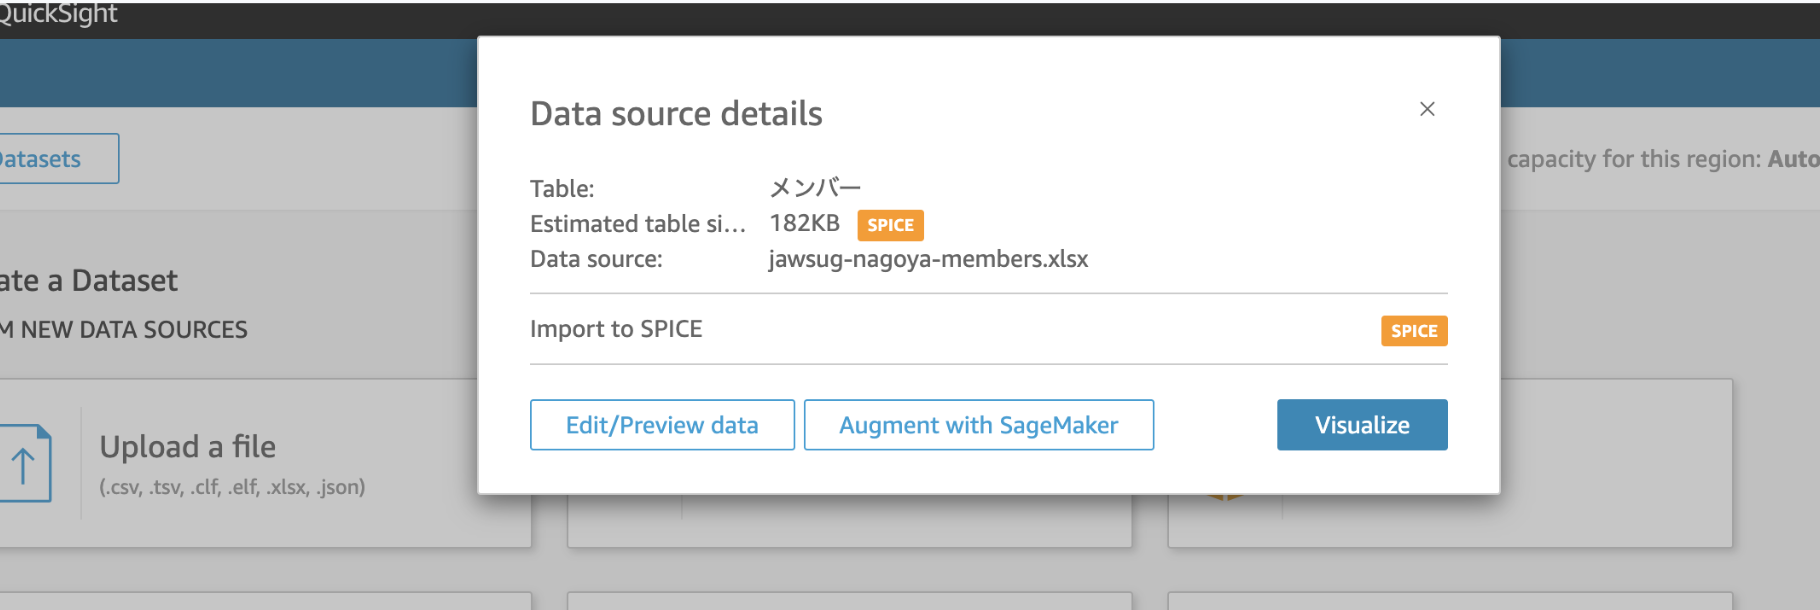Click the NEW DATA SOURCES section label
The width and height of the screenshot is (1820, 610).
point(125,330)
